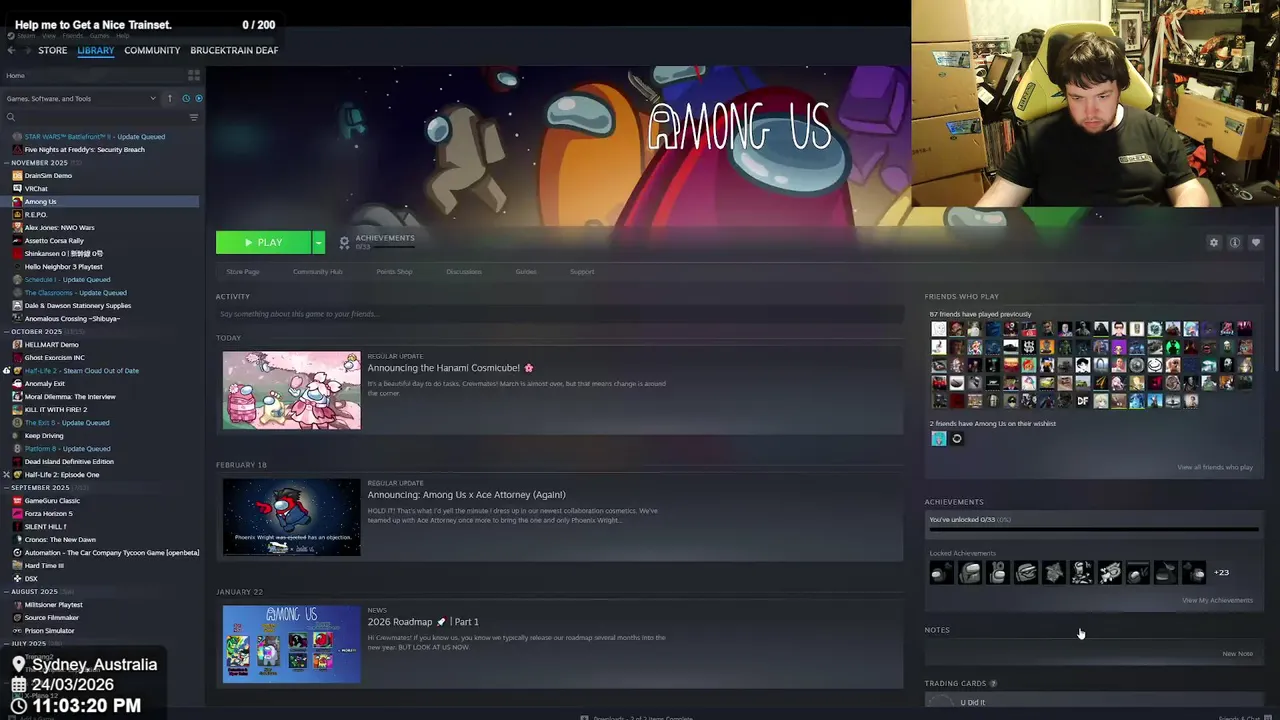
Task: Select Dead Island Definitive Edition
Action: point(69,461)
